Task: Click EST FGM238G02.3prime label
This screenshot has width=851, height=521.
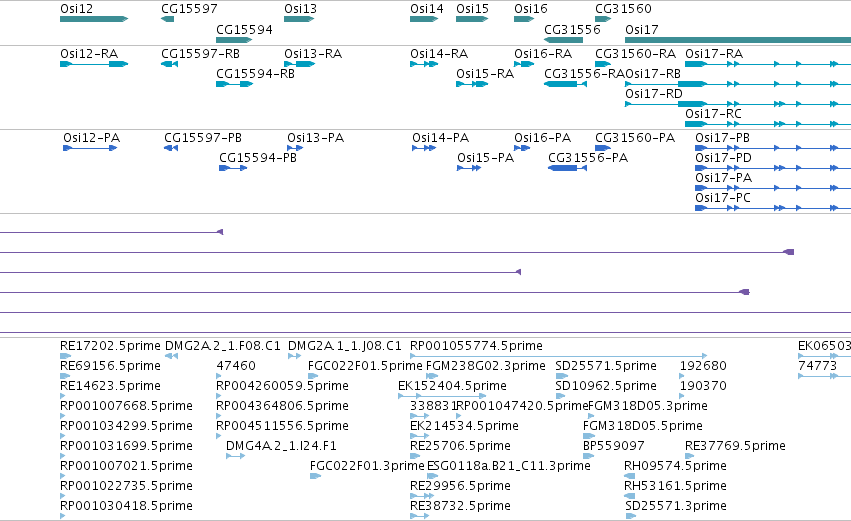Action: click(486, 366)
